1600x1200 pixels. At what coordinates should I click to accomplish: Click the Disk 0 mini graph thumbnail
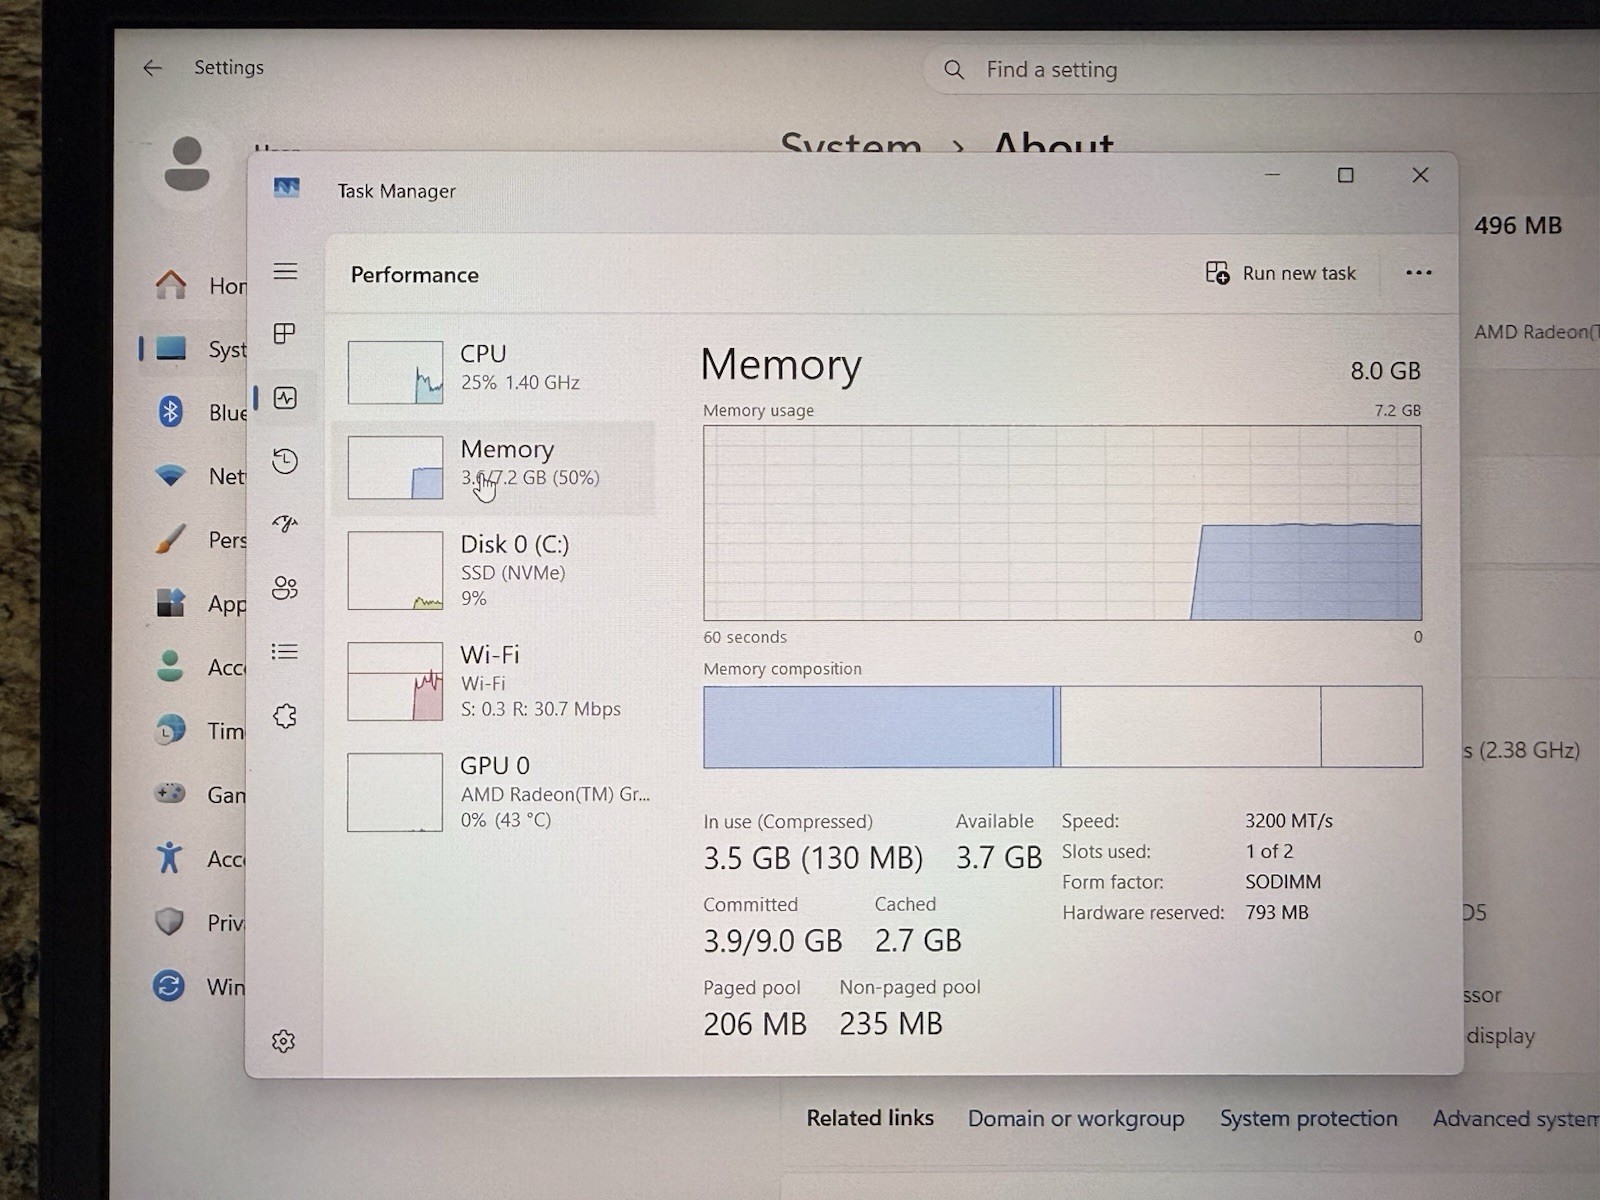point(395,570)
